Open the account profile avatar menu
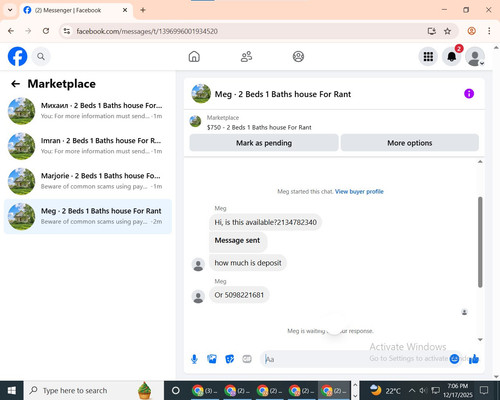 tap(475, 56)
